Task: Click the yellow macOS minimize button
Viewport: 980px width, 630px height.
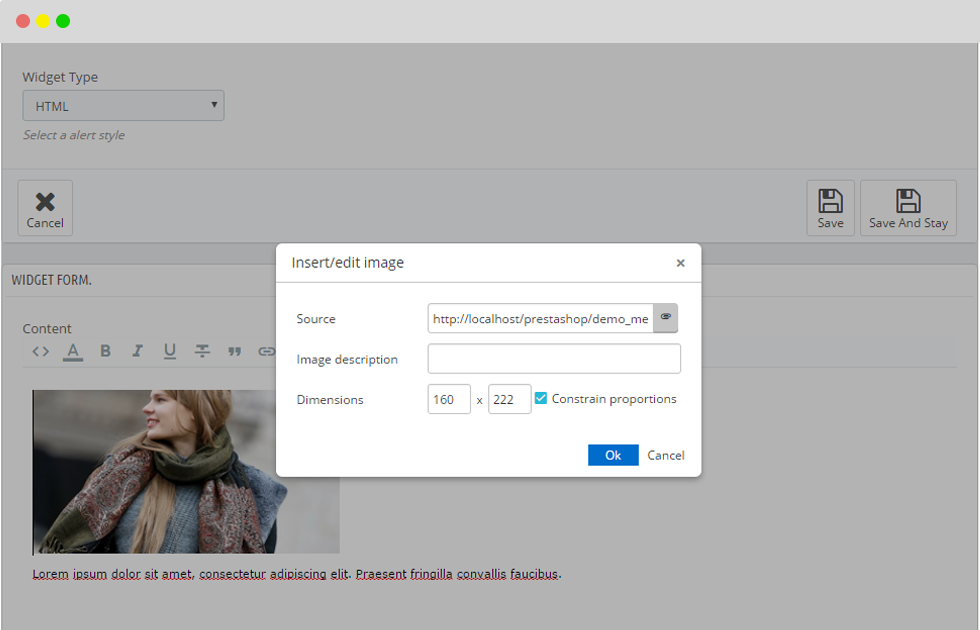Action: pyautogui.click(x=43, y=21)
